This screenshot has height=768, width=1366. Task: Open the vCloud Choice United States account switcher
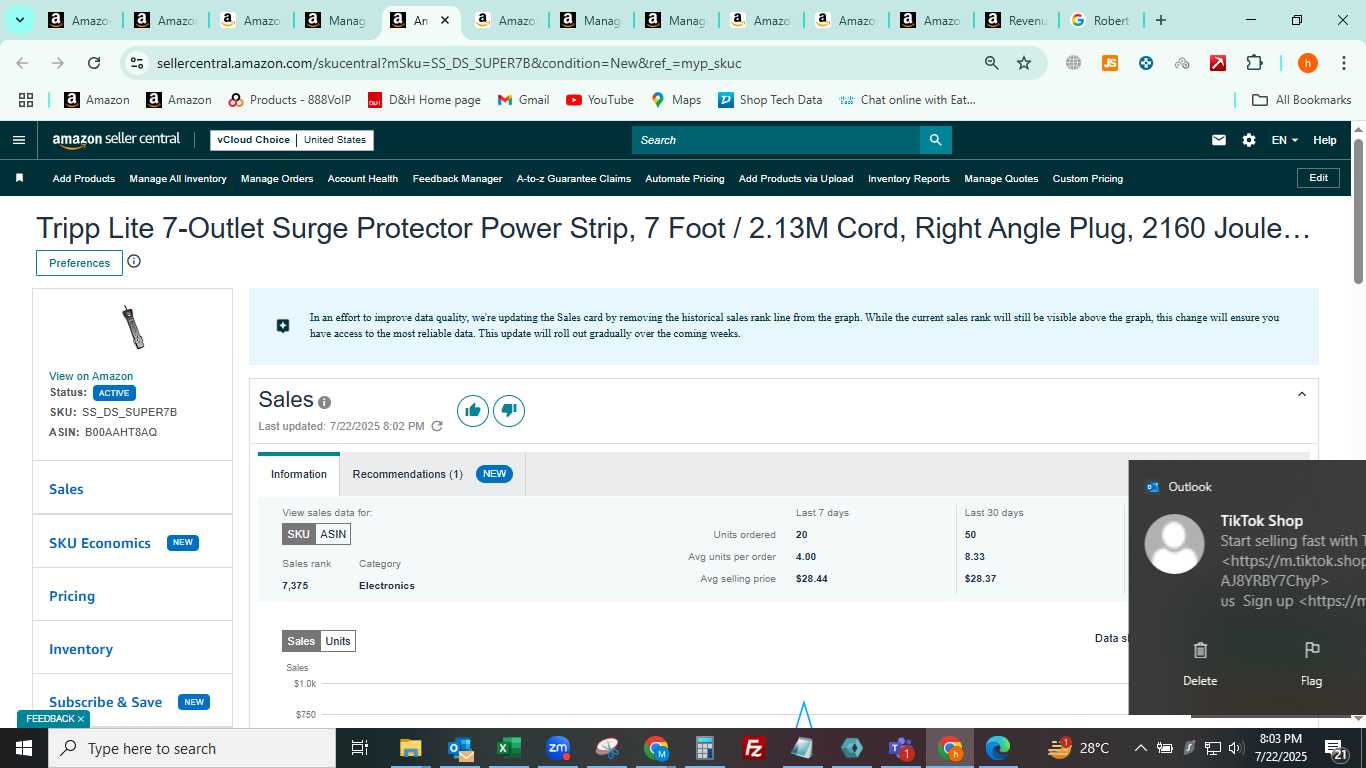(x=292, y=140)
